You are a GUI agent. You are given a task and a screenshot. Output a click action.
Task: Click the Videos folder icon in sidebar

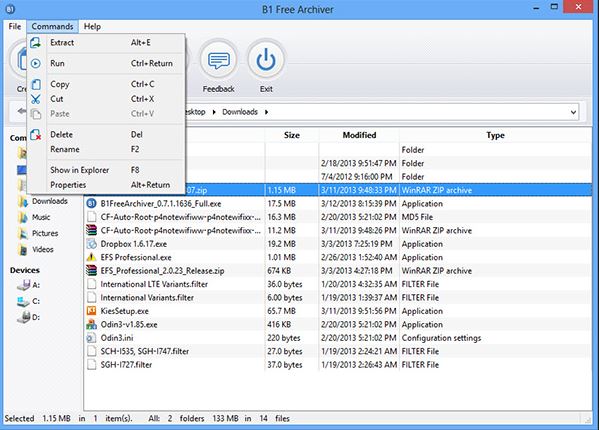click(23, 250)
